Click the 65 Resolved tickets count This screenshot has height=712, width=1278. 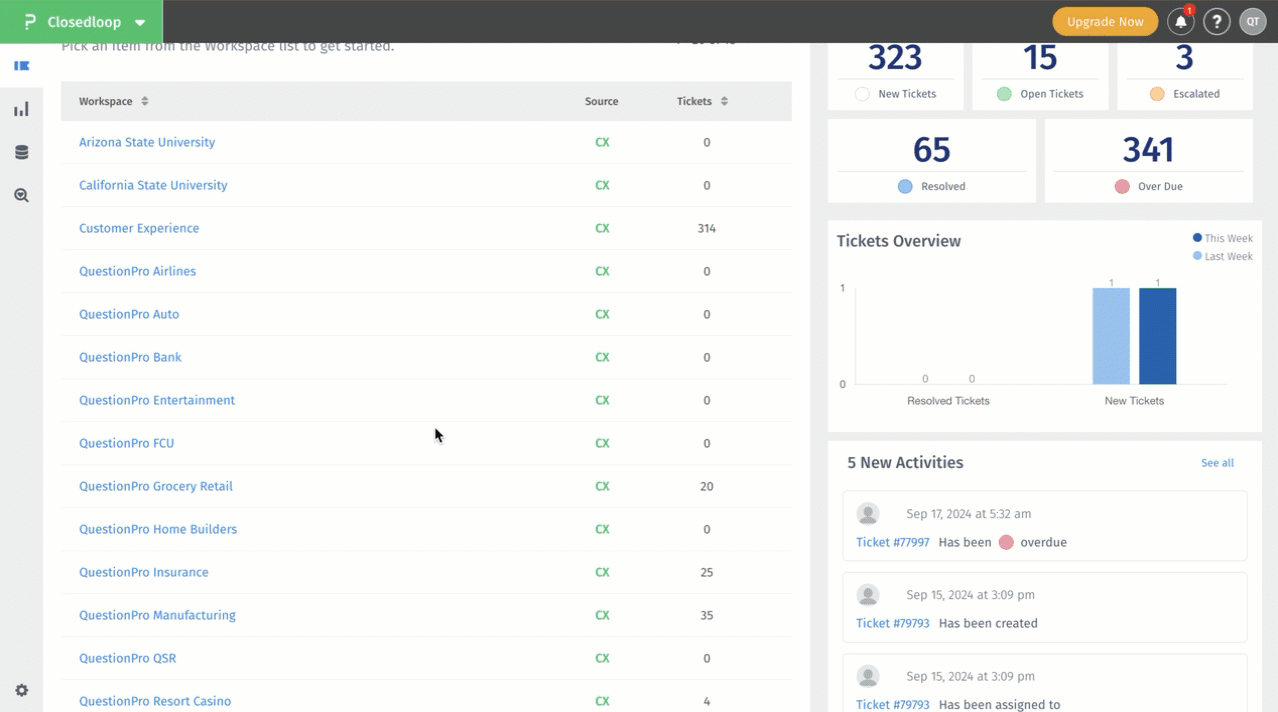[931, 150]
